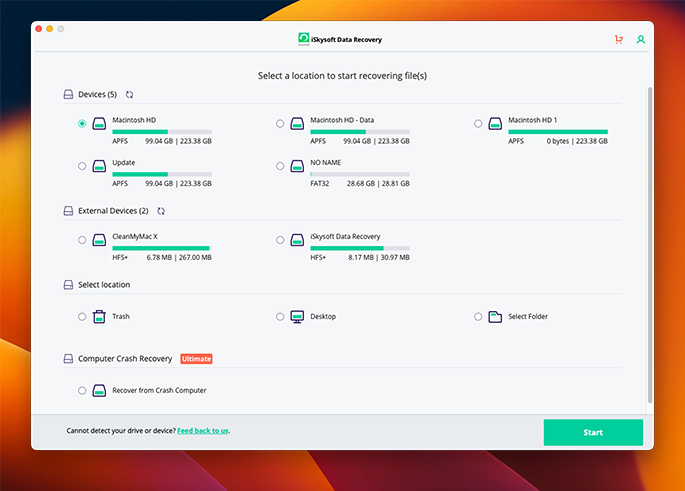Select the Desktop location radio button
Image resolution: width=685 pixels, height=491 pixels.
coord(280,317)
